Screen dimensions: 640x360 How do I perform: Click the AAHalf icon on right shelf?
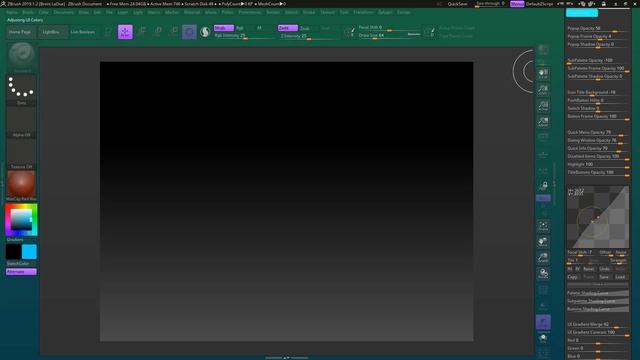pyautogui.click(x=543, y=122)
